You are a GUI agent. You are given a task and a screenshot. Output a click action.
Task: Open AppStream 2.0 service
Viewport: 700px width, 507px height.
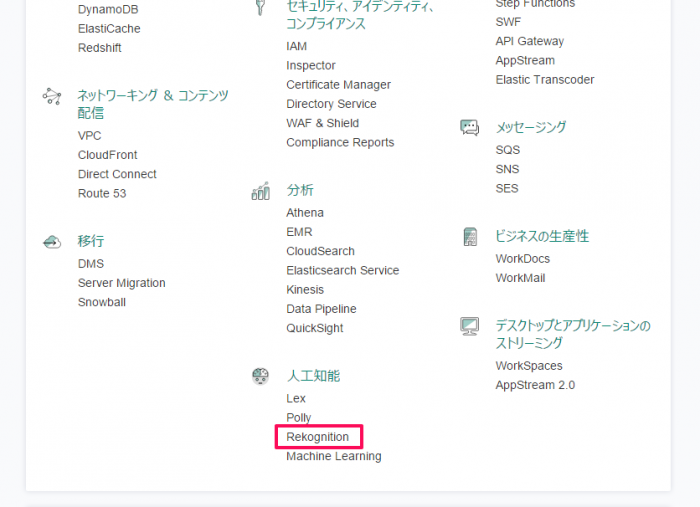coord(535,385)
